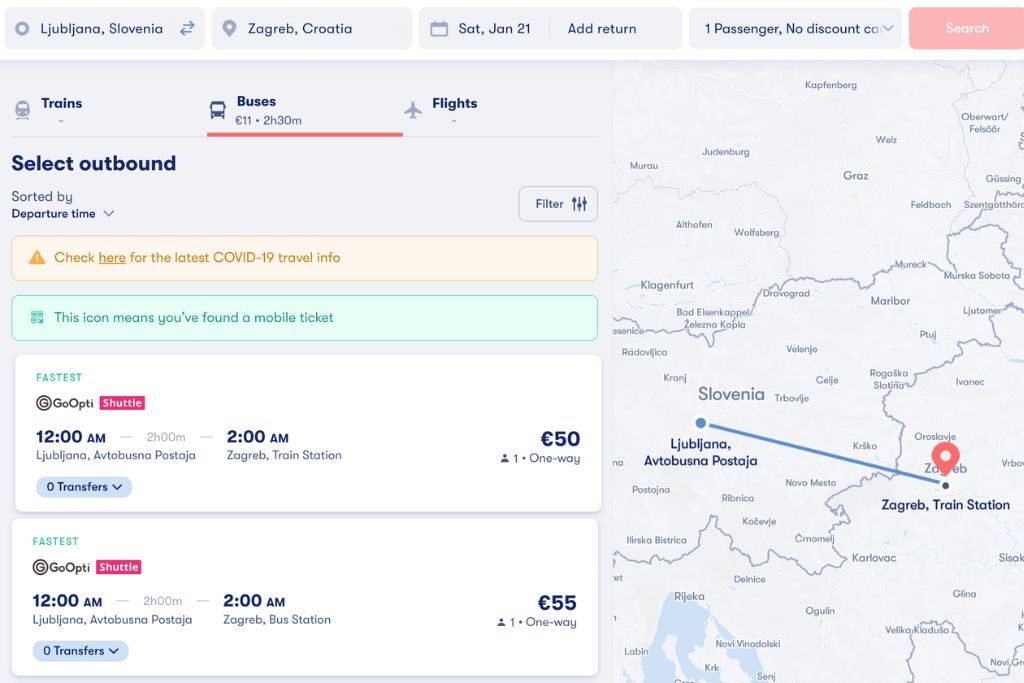Image resolution: width=1024 pixels, height=683 pixels.
Task: Edit the Zagreb, Croatia destination field
Action: [312, 29]
